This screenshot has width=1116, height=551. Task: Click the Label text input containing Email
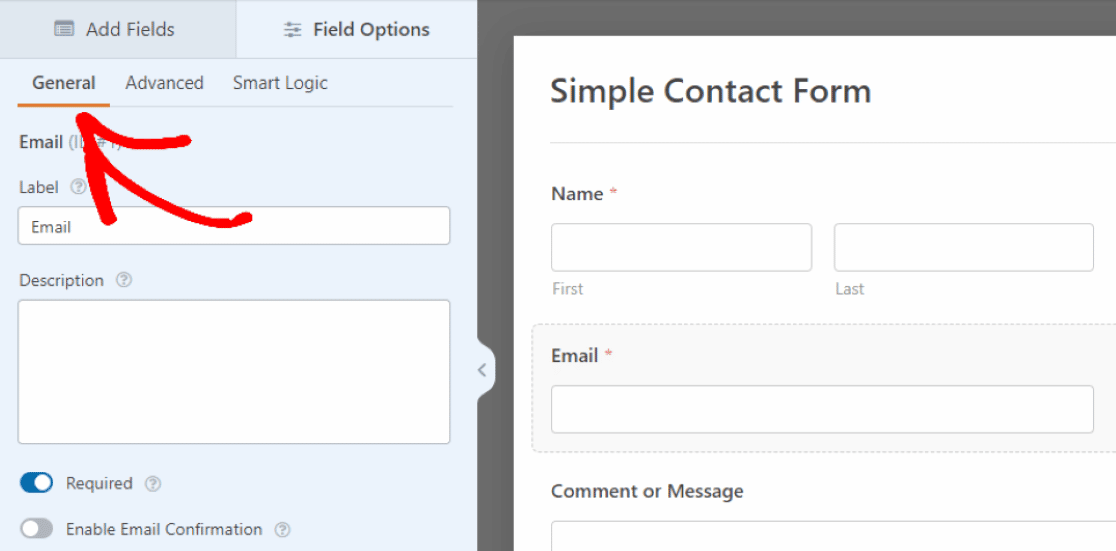tap(234, 226)
